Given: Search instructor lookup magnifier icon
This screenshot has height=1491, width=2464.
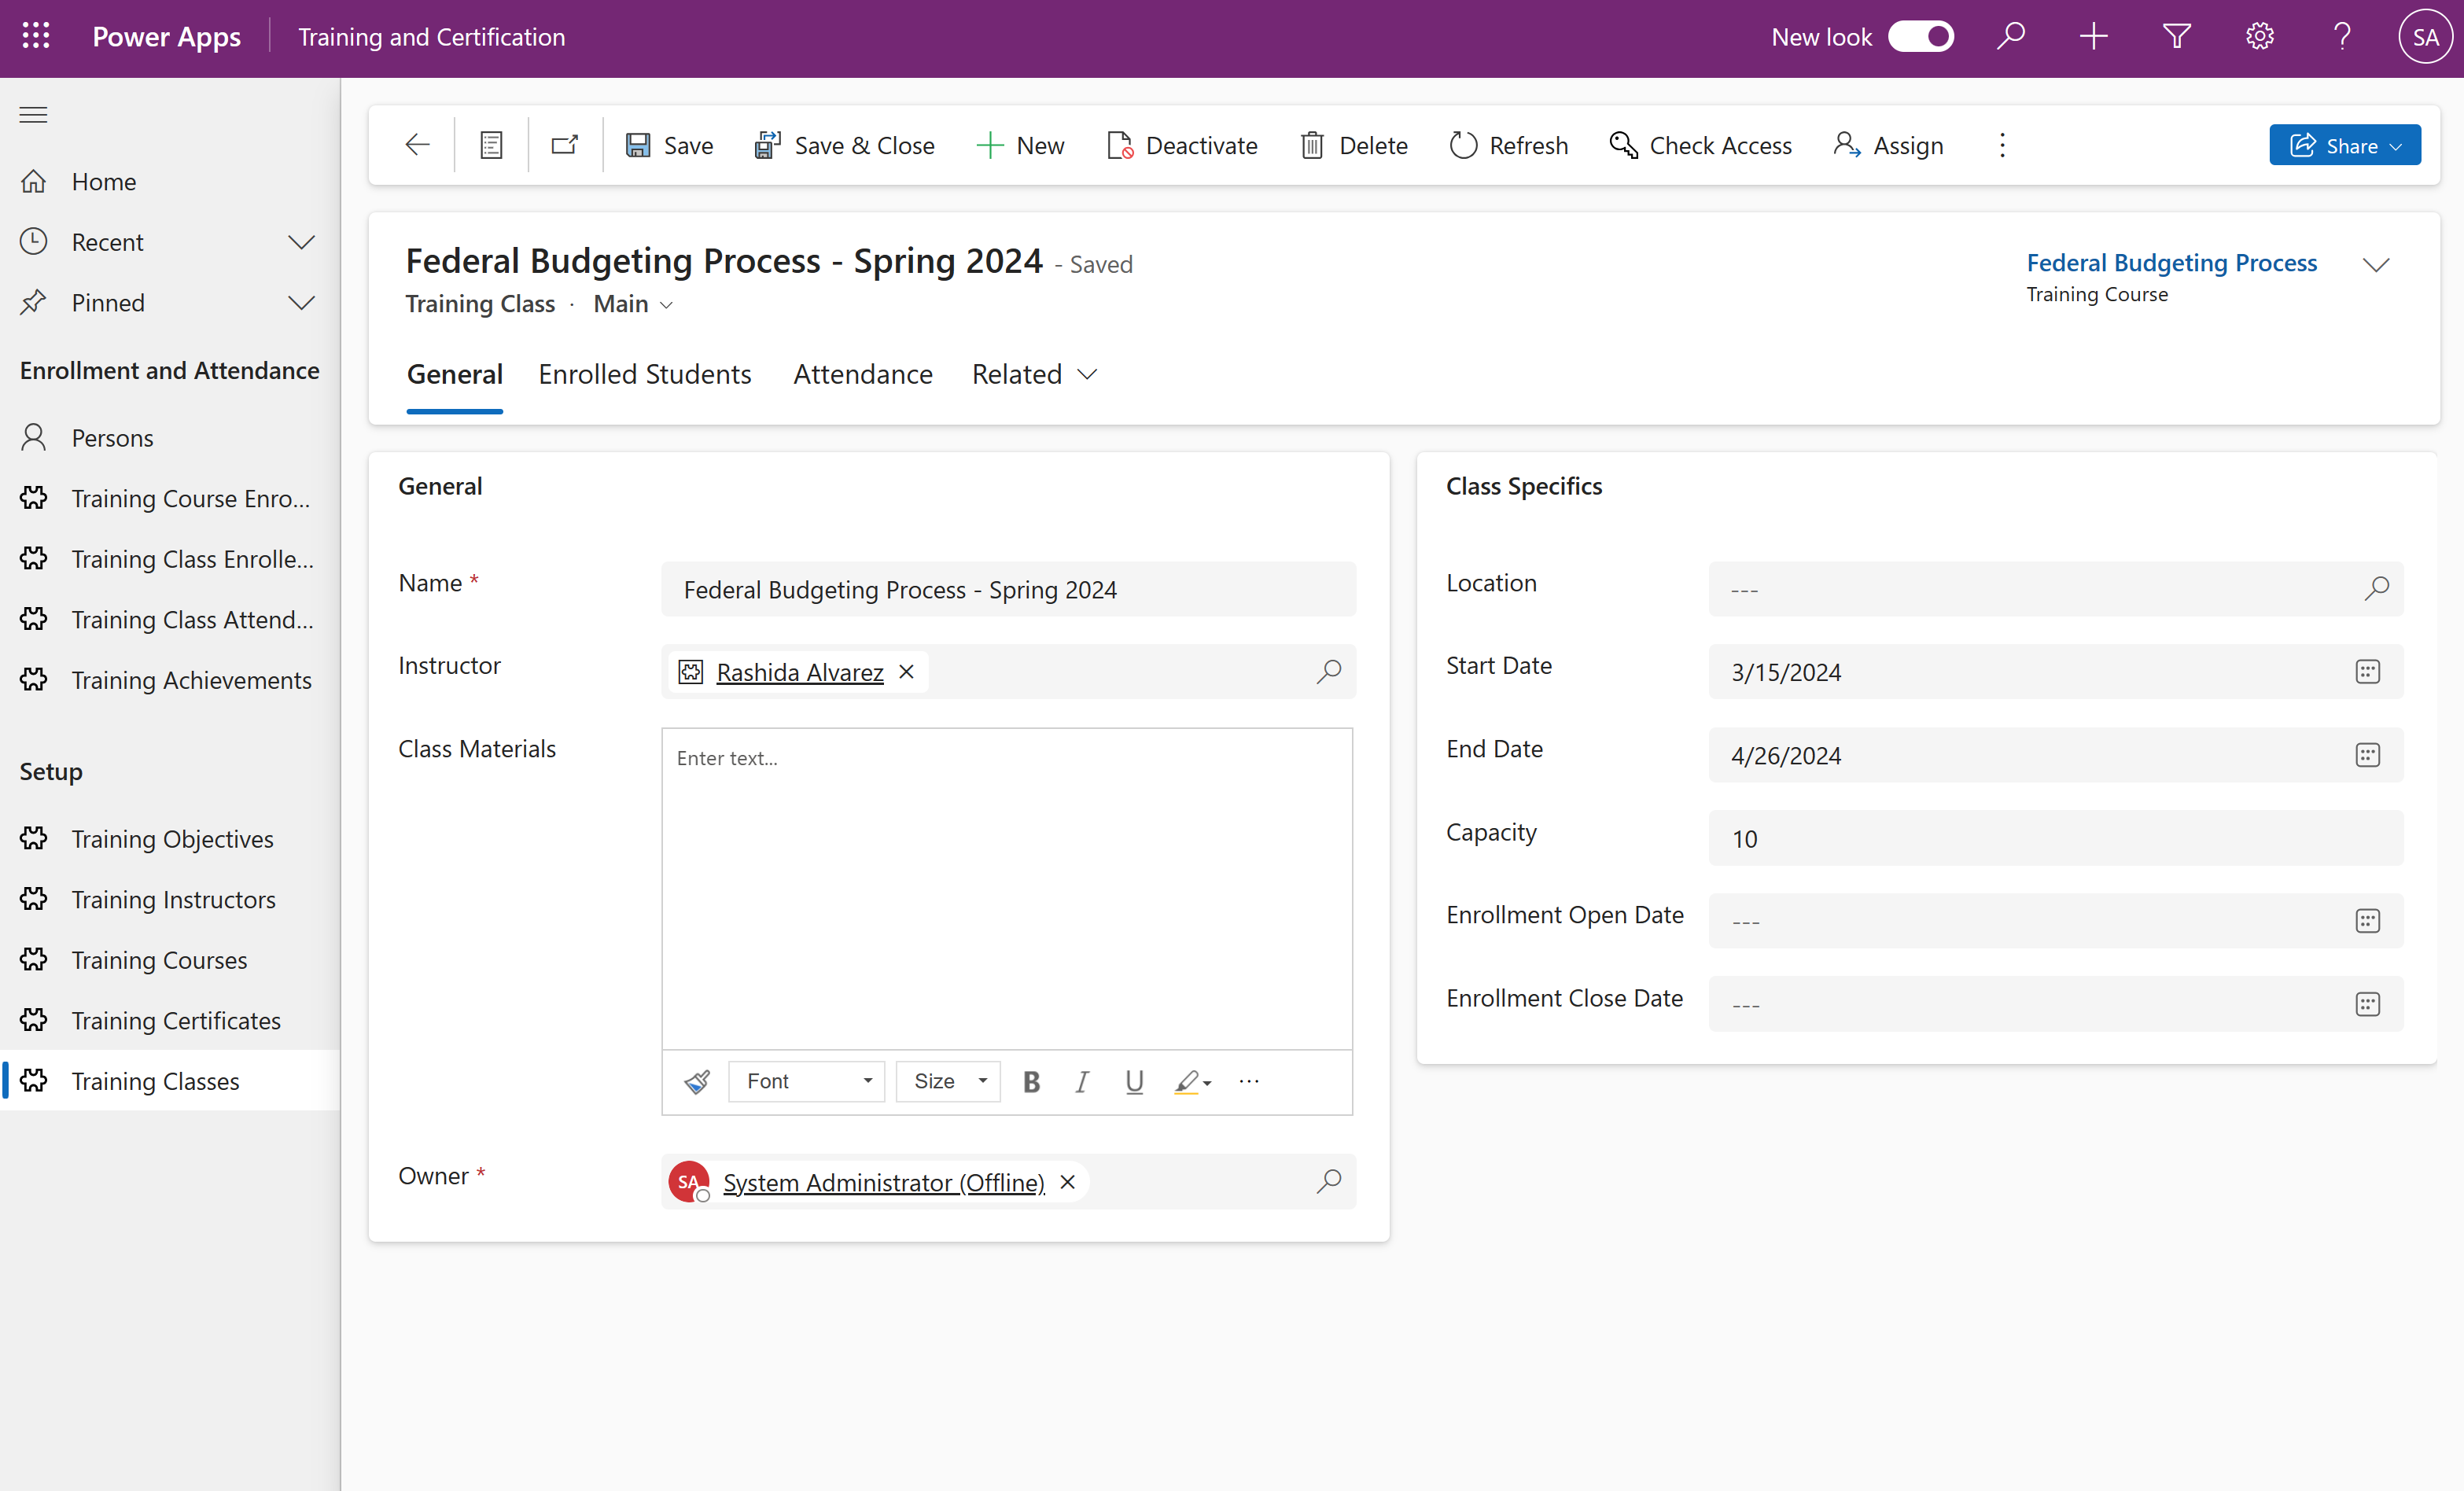Looking at the screenshot, I should click(x=1328, y=672).
